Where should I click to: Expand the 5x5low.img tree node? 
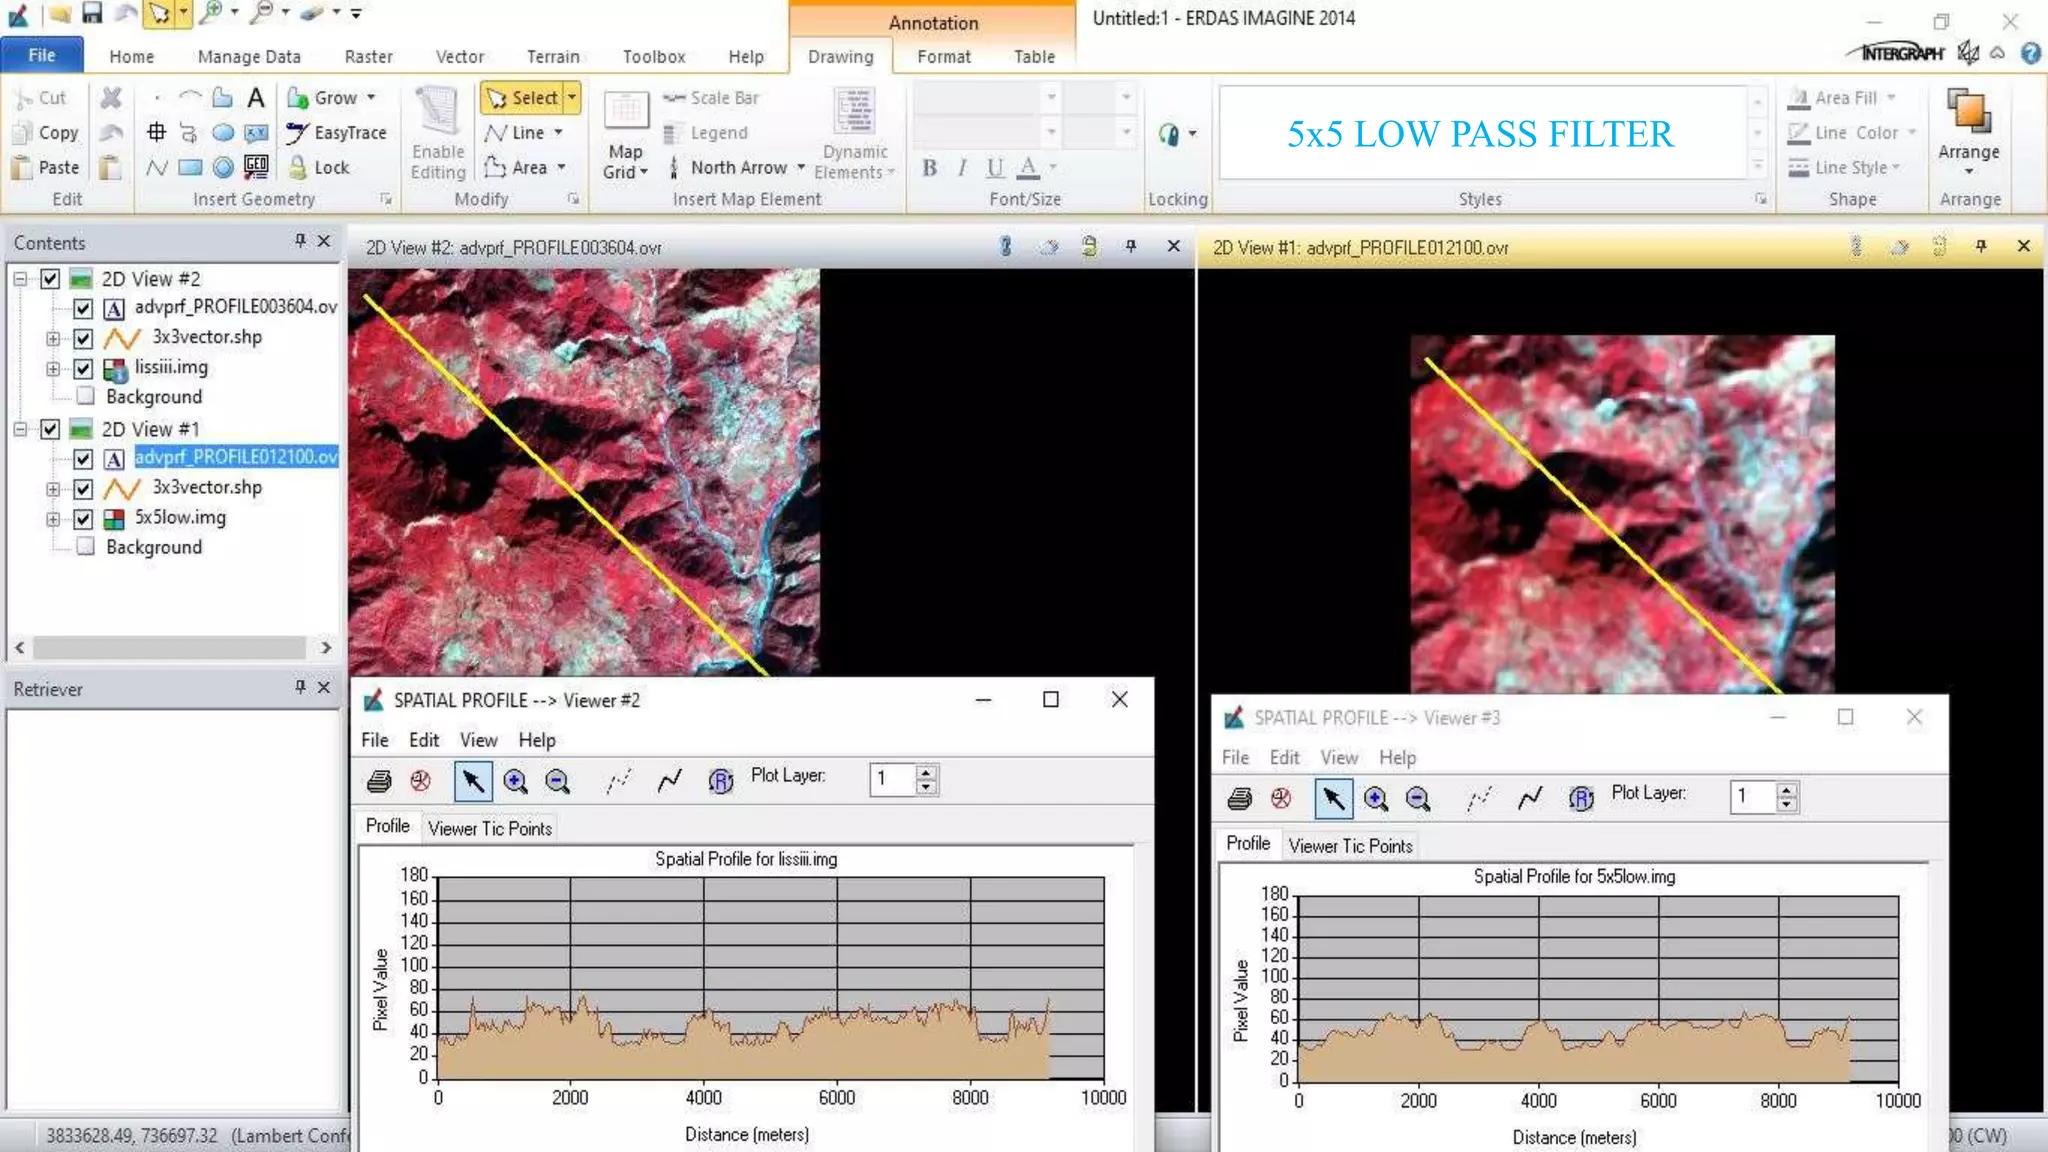[x=53, y=519]
